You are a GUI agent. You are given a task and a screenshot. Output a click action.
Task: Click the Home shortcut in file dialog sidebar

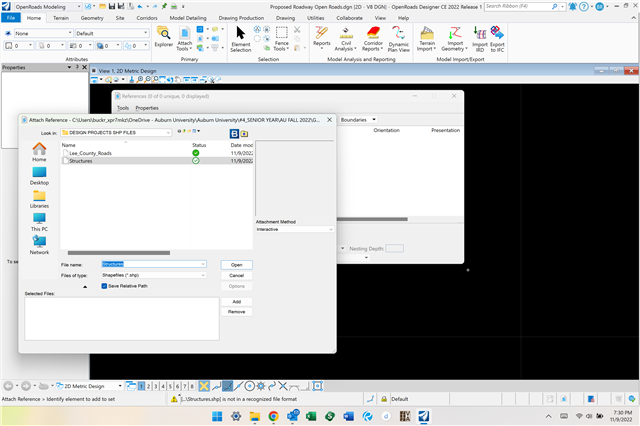39,151
